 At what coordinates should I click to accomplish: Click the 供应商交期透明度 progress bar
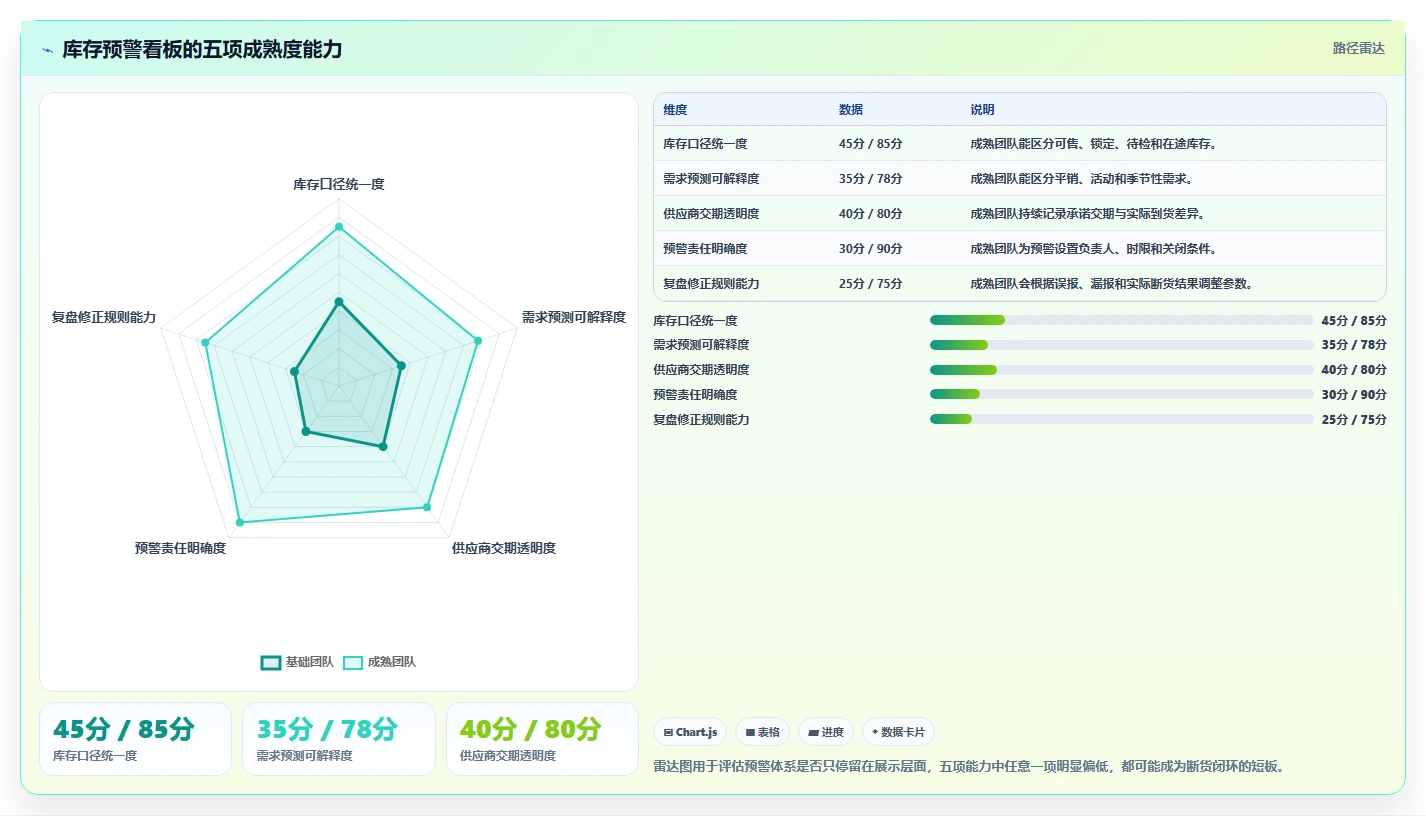1121,370
